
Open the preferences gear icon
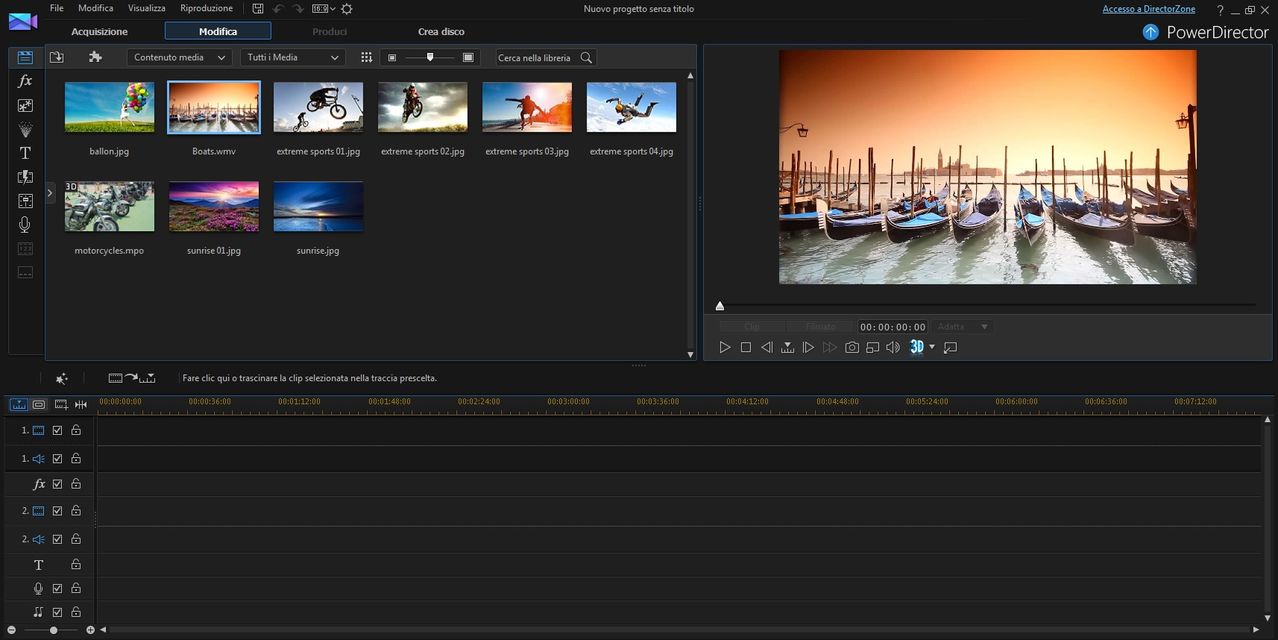click(346, 8)
